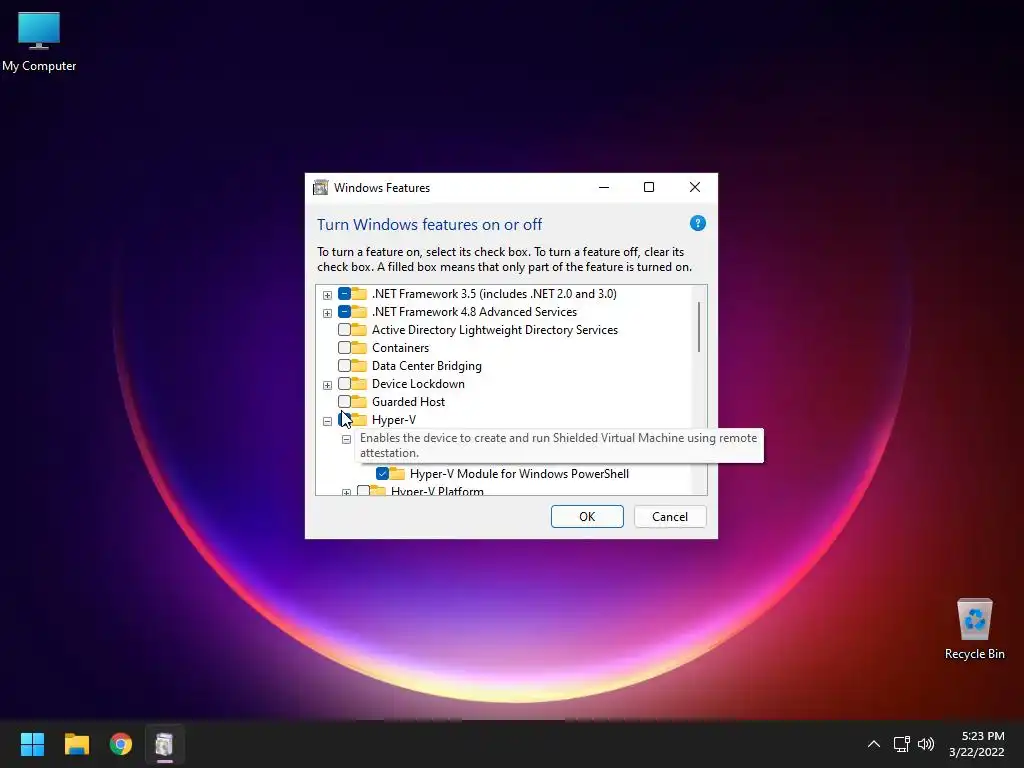Toggle the .NET Framework 3.5 checkbox

tap(344, 294)
